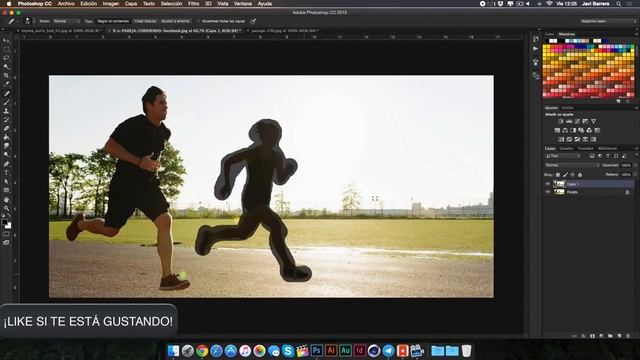The width and height of the screenshot is (640, 360).
Task: Open Telegram from the Dock
Action: point(388,351)
